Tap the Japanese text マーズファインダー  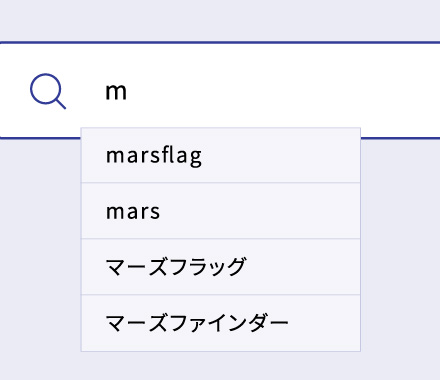point(197,323)
